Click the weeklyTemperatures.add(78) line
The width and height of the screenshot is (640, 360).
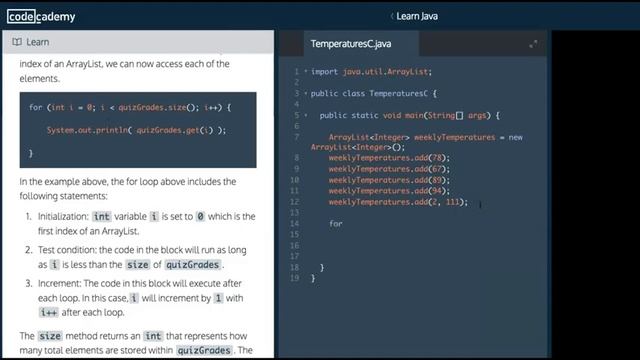[389, 158]
